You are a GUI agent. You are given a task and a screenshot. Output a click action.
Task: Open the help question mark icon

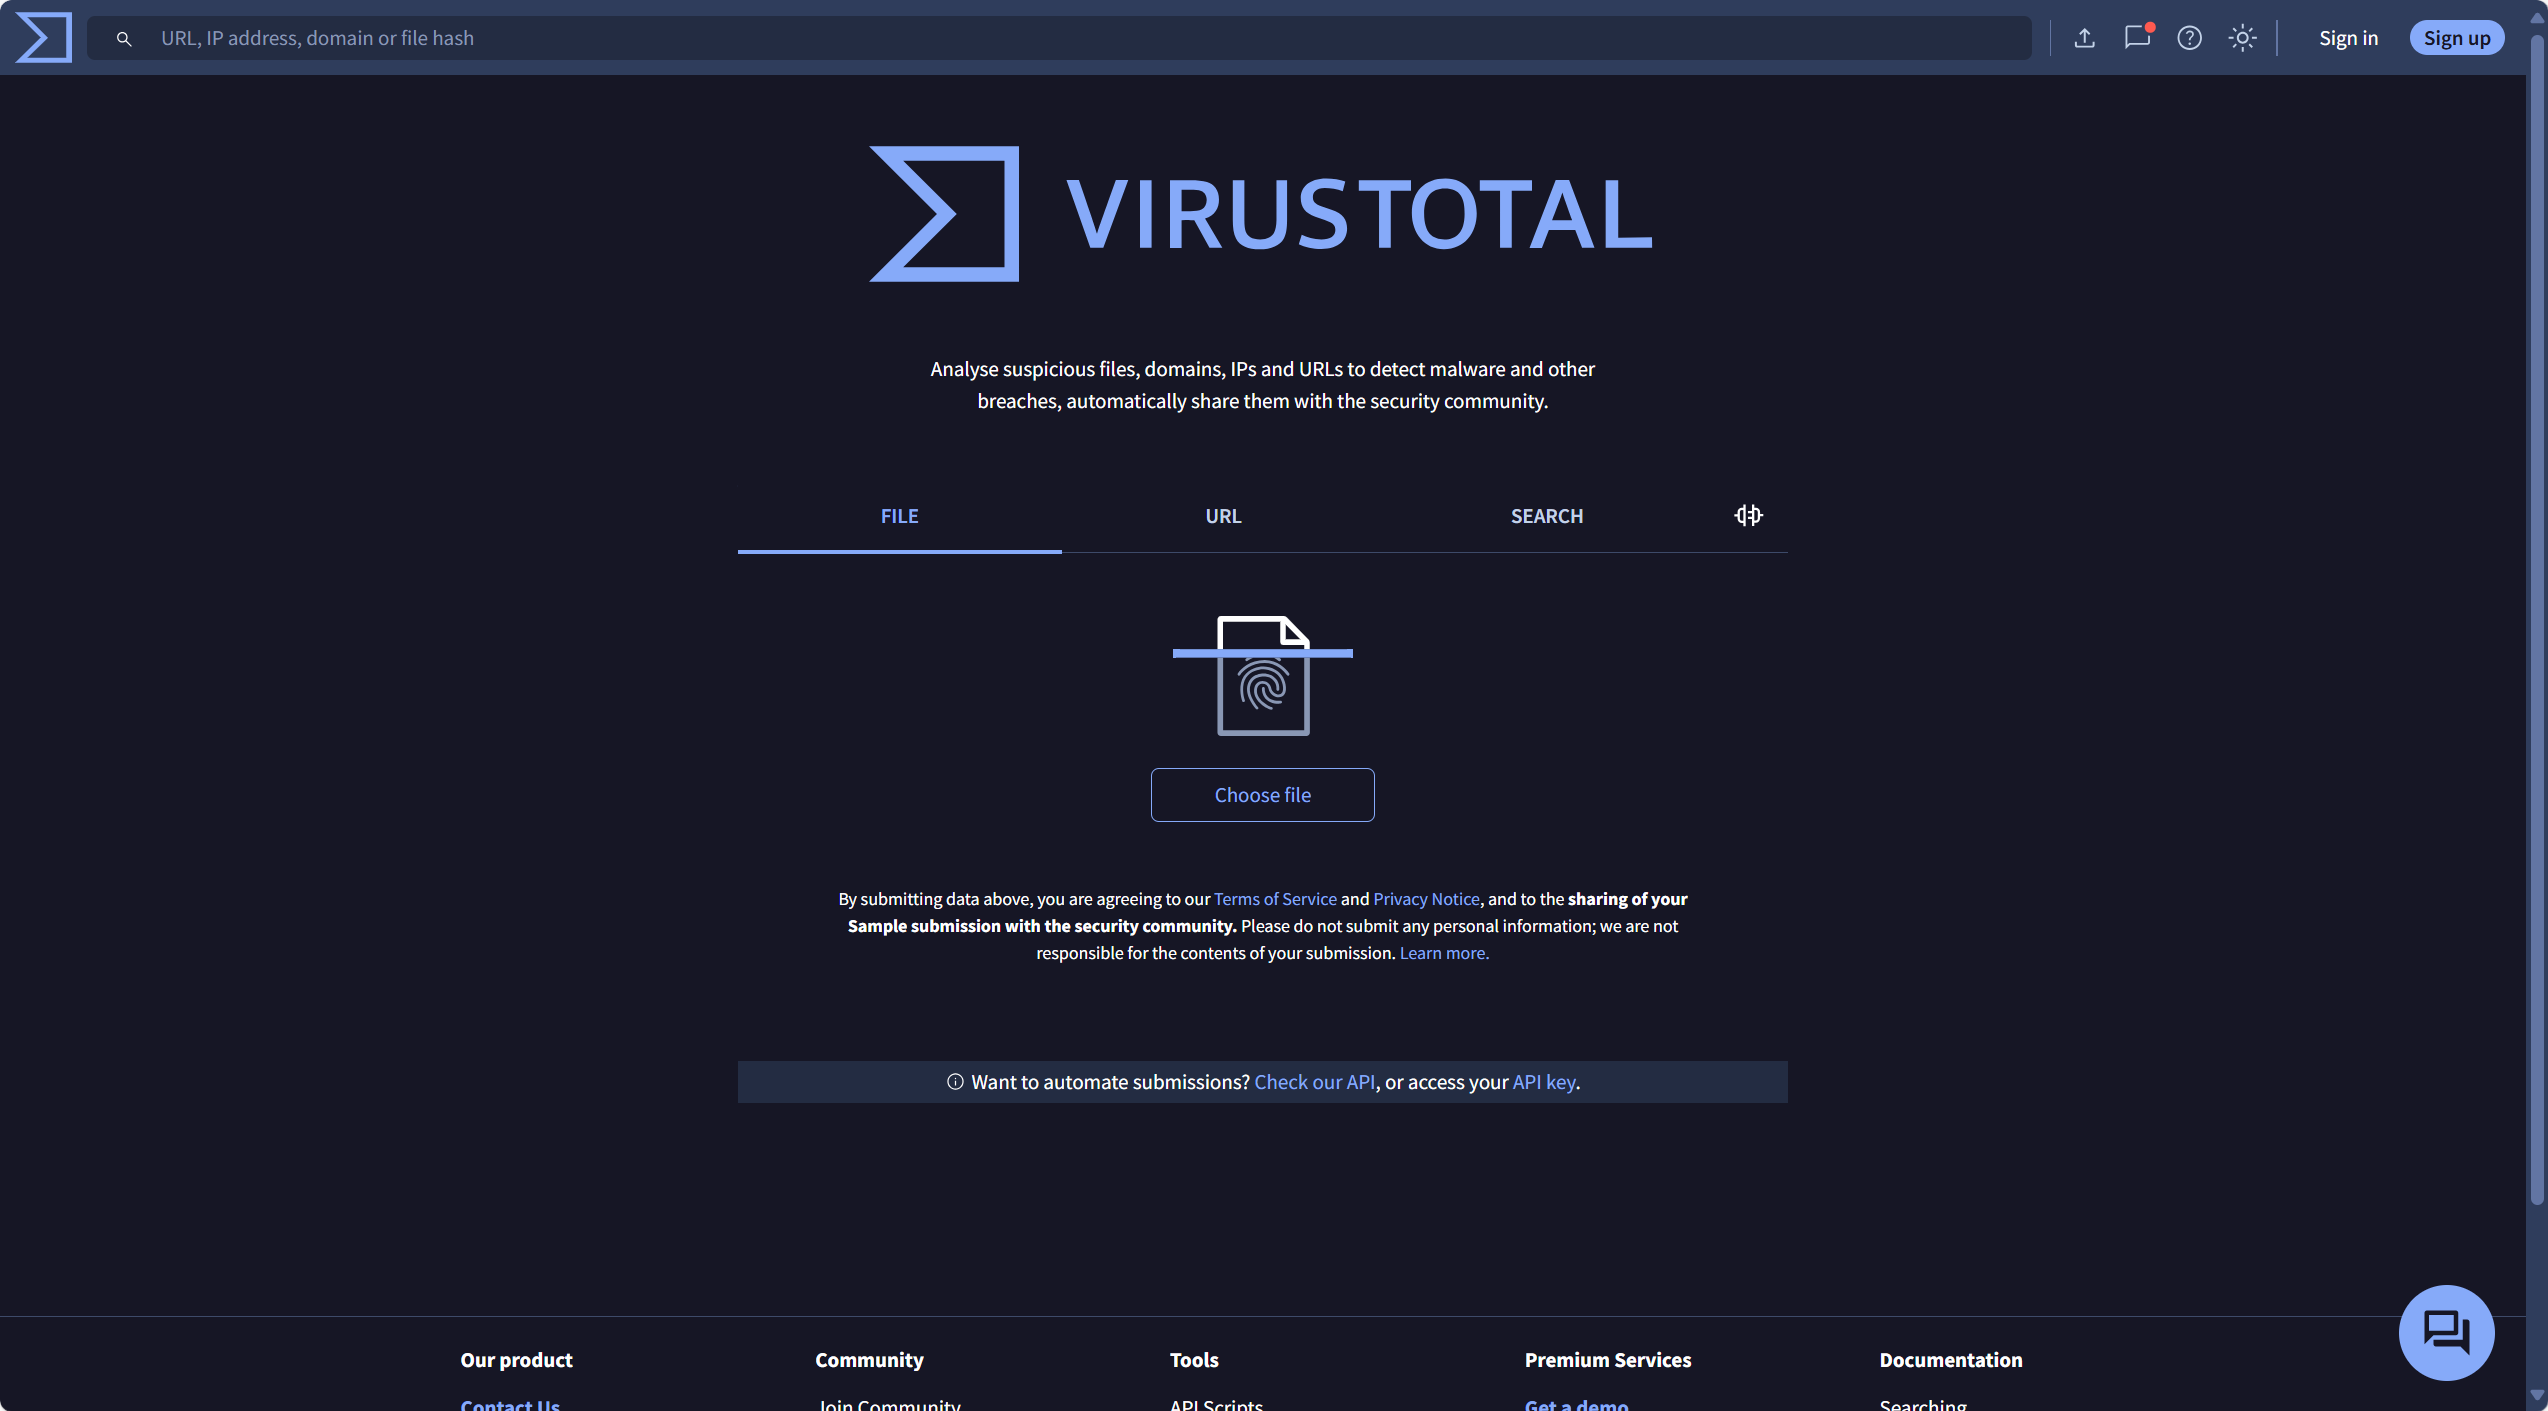pos(2189,38)
